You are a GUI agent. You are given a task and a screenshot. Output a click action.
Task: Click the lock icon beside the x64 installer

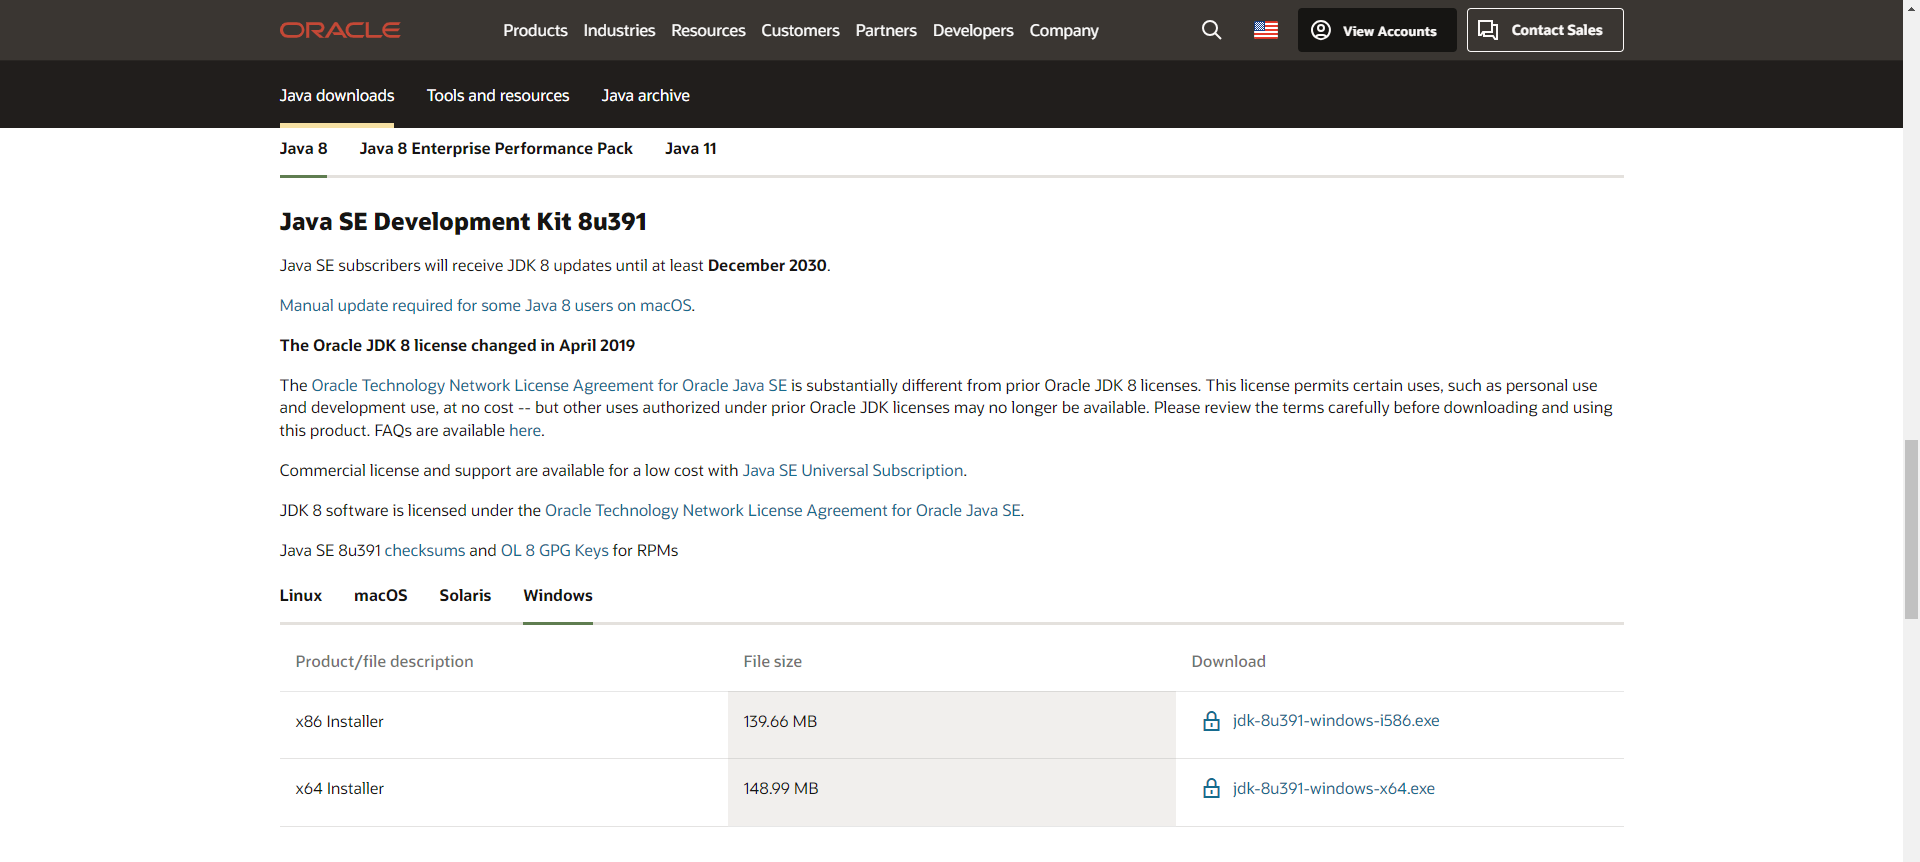pos(1211,789)
